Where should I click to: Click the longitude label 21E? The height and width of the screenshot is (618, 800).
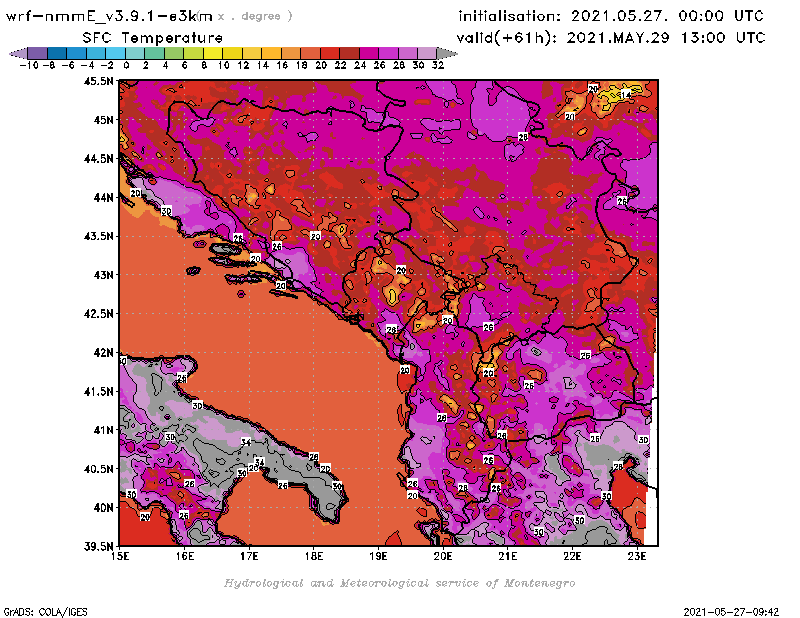[508, 556]
